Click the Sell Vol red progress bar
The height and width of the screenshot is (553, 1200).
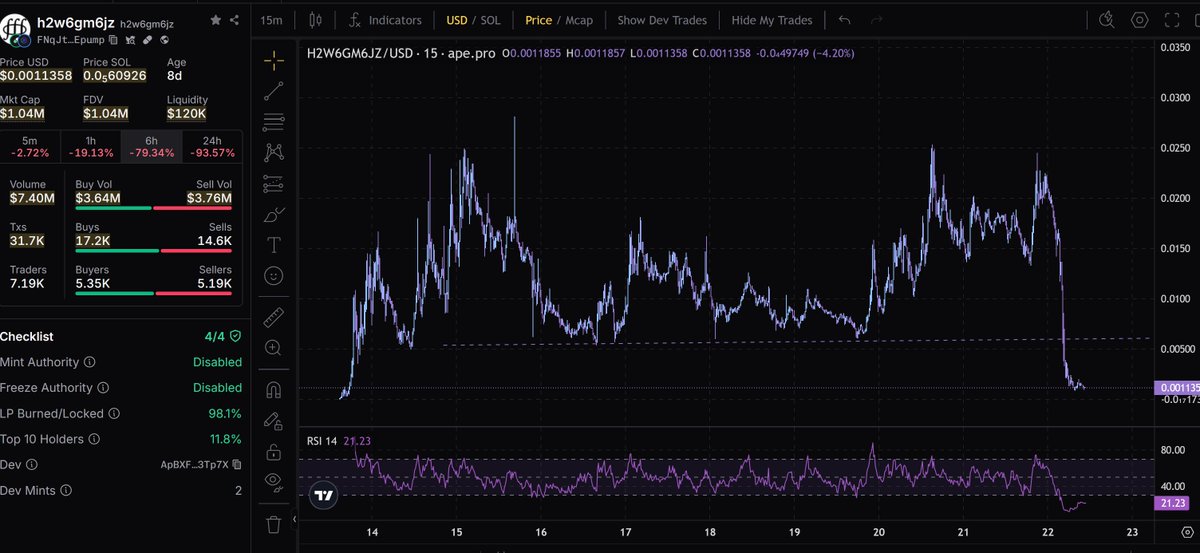193,208
